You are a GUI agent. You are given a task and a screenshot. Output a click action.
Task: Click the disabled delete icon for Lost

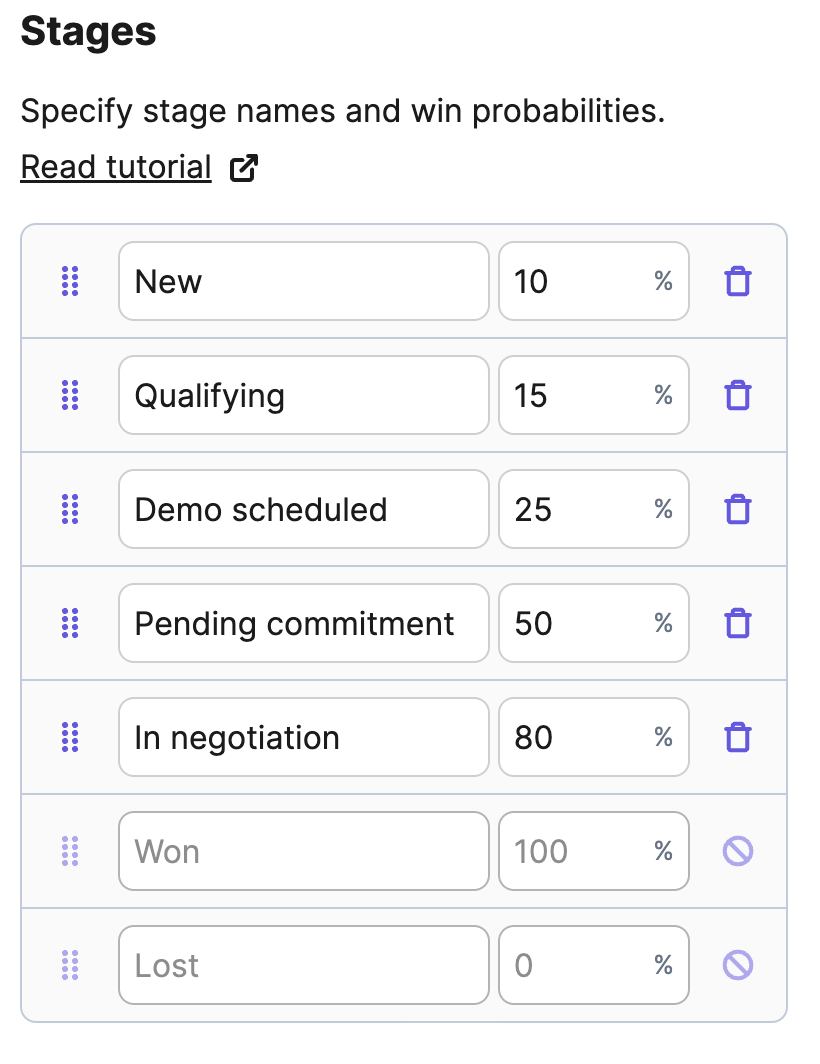point(738,965)
